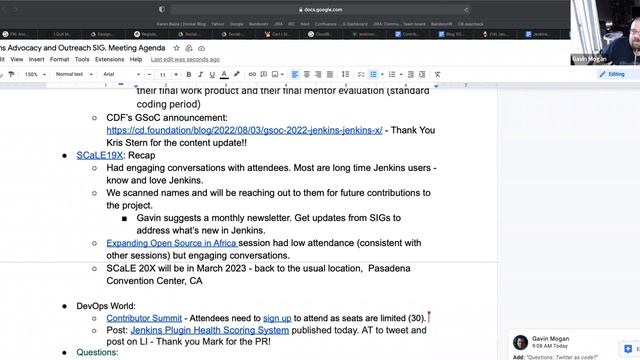
Task: Toggle the Bulleted list button
Action: pyautogui.click(x=373, y=74)
